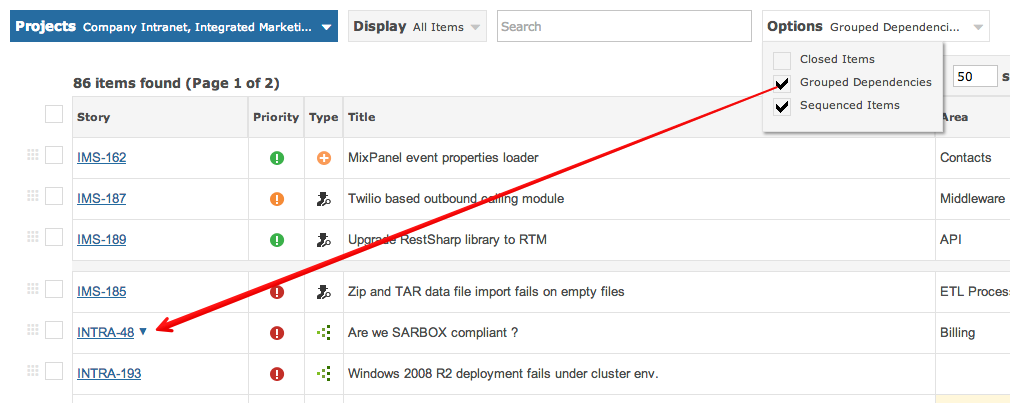The width and height of the screenshot is (1010, 403).
Task: Click the green priority icon for IMS-162
Action: pos(277,158)
